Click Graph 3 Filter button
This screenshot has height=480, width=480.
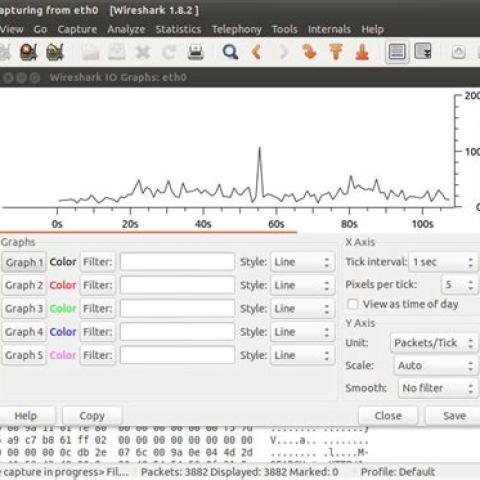tap(98, 309)
